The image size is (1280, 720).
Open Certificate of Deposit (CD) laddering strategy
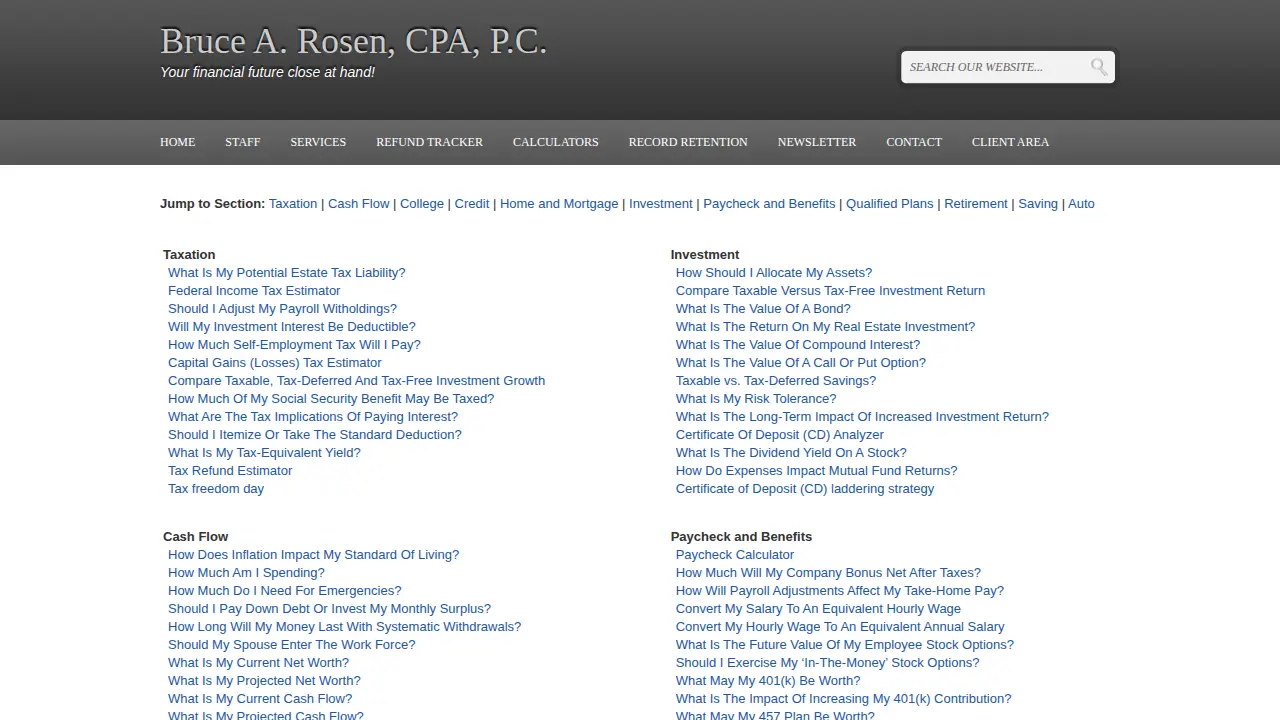click(x=805, y=489)
